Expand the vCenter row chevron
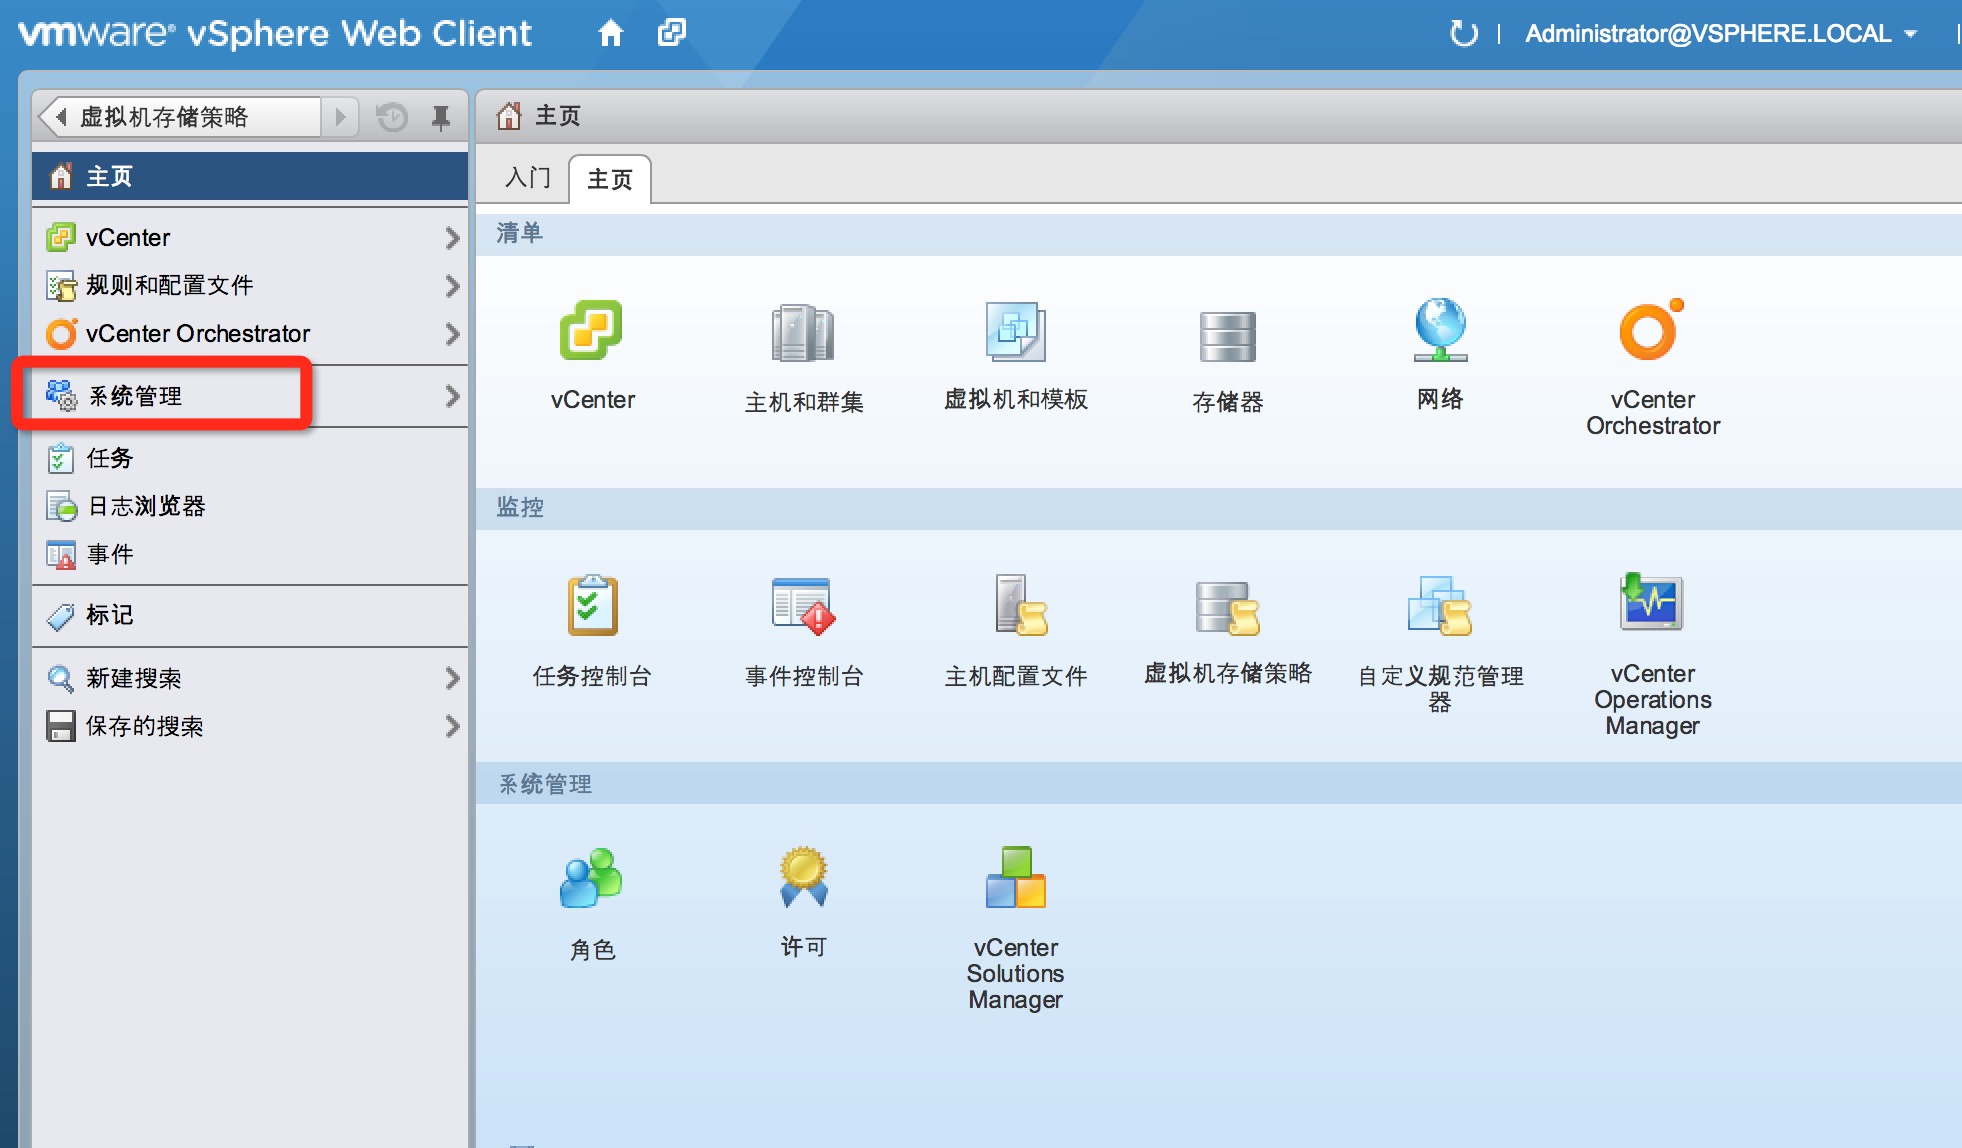 click(x=452, y=238)
